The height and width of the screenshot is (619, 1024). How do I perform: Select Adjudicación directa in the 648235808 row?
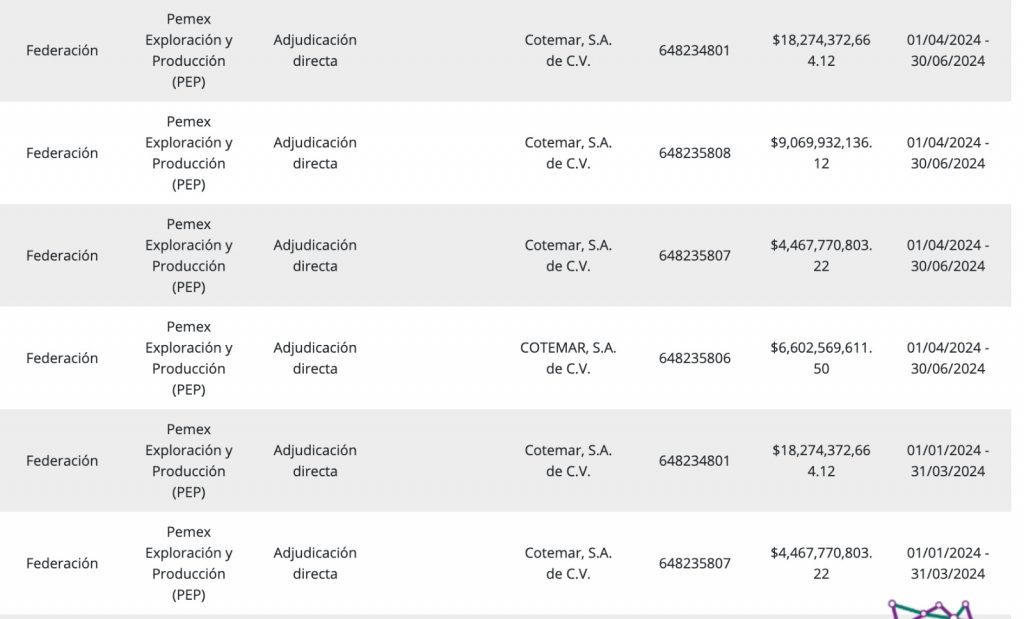click(x=315, y=153)
